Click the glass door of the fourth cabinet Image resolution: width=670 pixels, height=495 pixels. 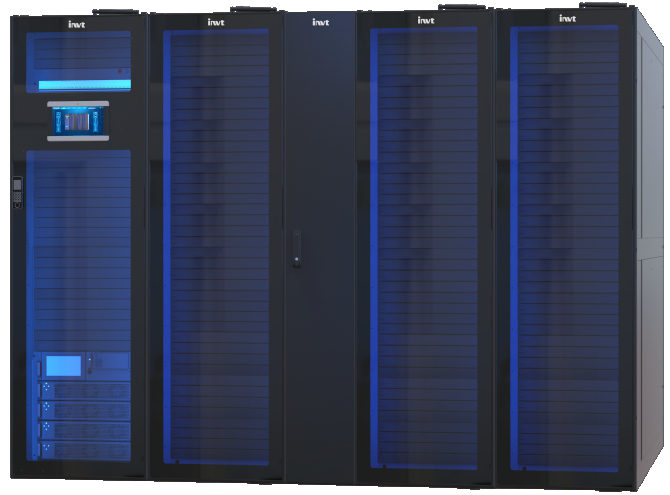click(x=426, y=250)
